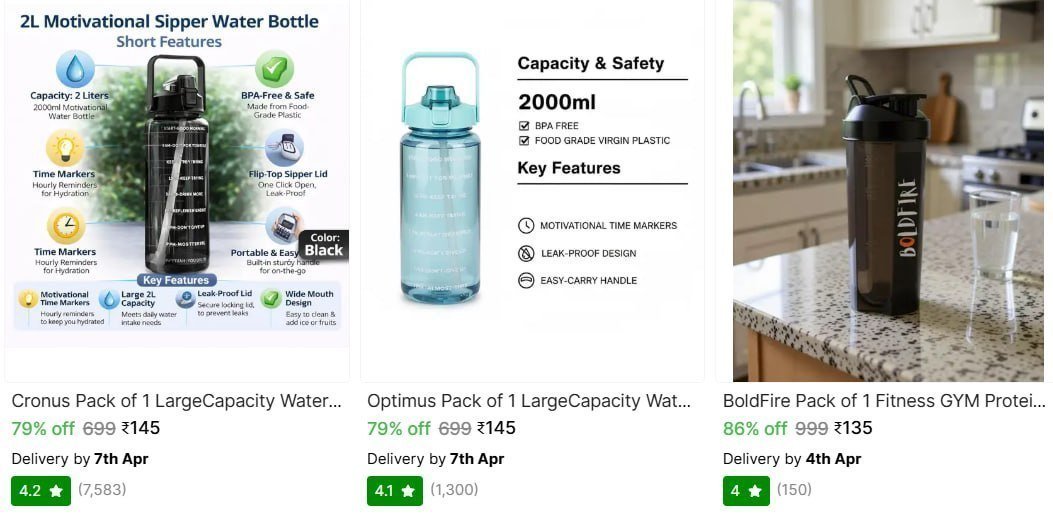Click the ₹135 BoldFire price

(853, 429)
